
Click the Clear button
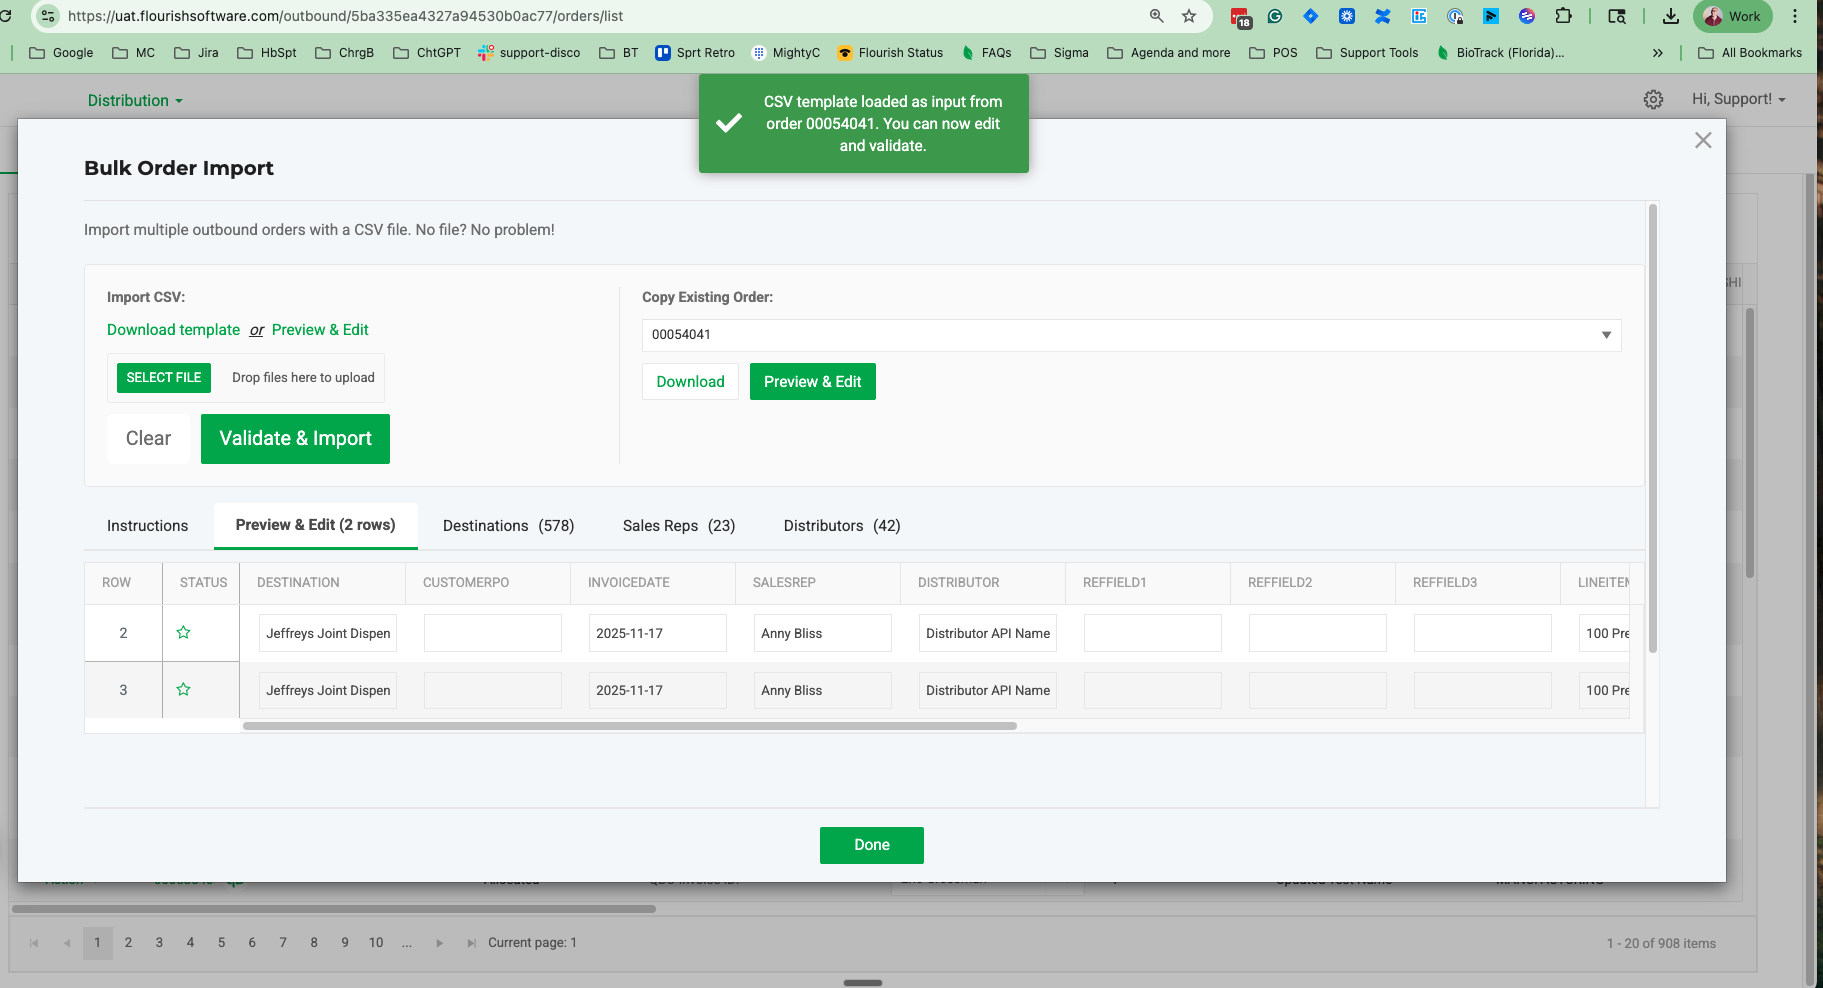[x=149, y=439]
